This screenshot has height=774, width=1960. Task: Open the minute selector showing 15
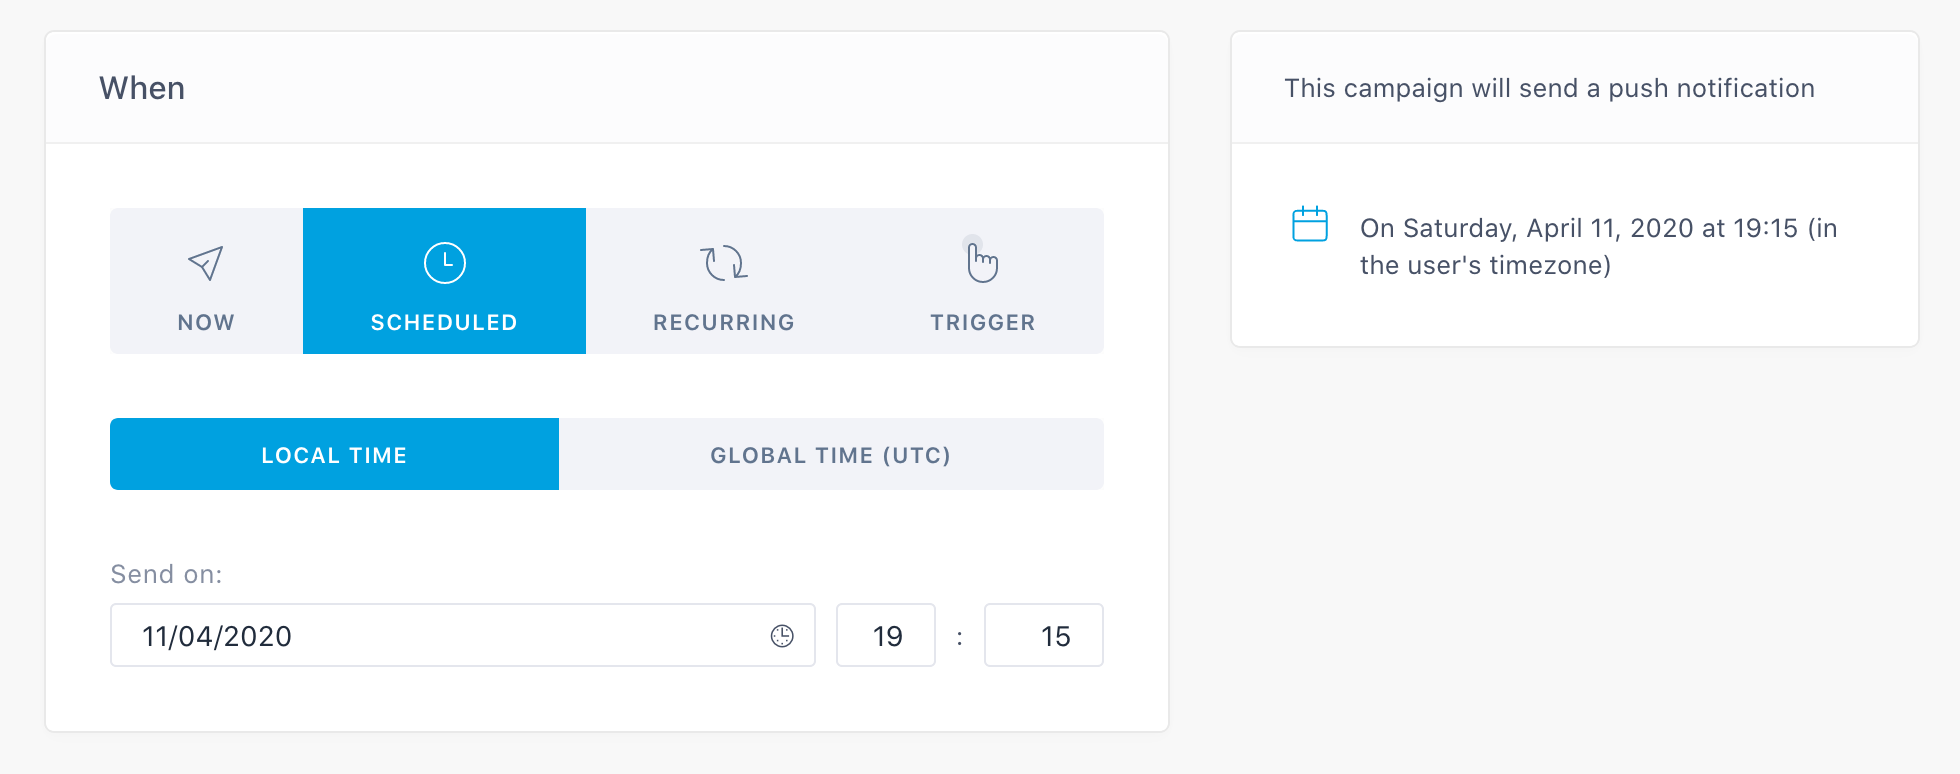point(1043,635)
